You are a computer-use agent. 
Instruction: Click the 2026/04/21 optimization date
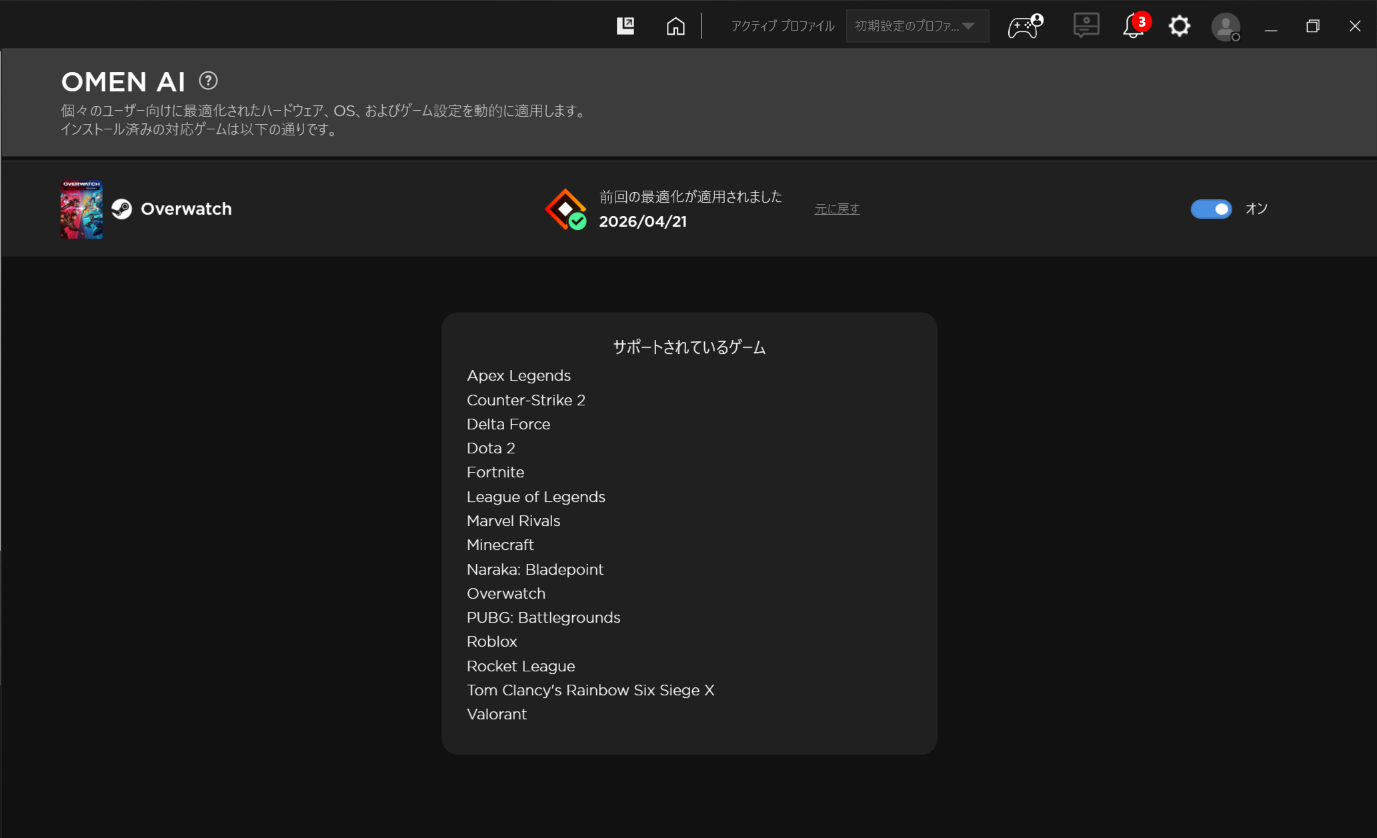click(643, 222)
